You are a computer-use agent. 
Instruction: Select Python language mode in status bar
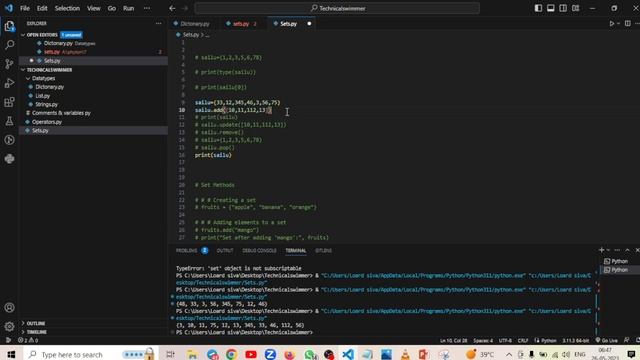click(x=549, y=340)
